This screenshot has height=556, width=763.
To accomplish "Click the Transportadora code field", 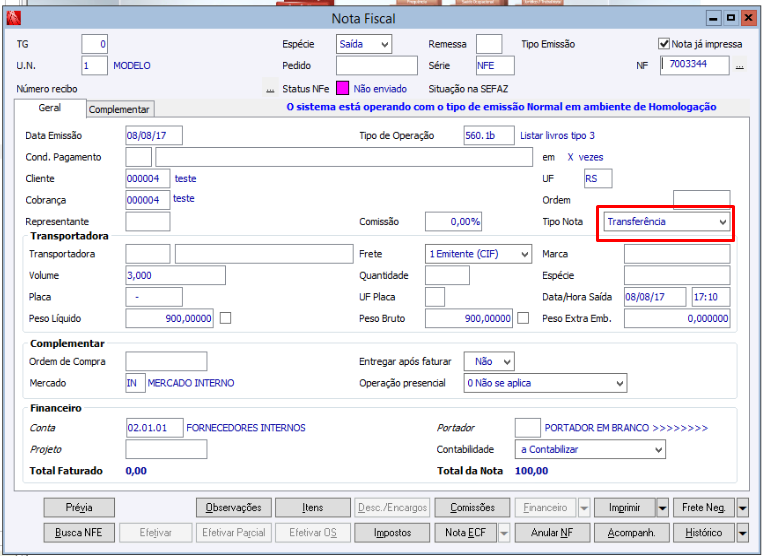I will (148, 254).
